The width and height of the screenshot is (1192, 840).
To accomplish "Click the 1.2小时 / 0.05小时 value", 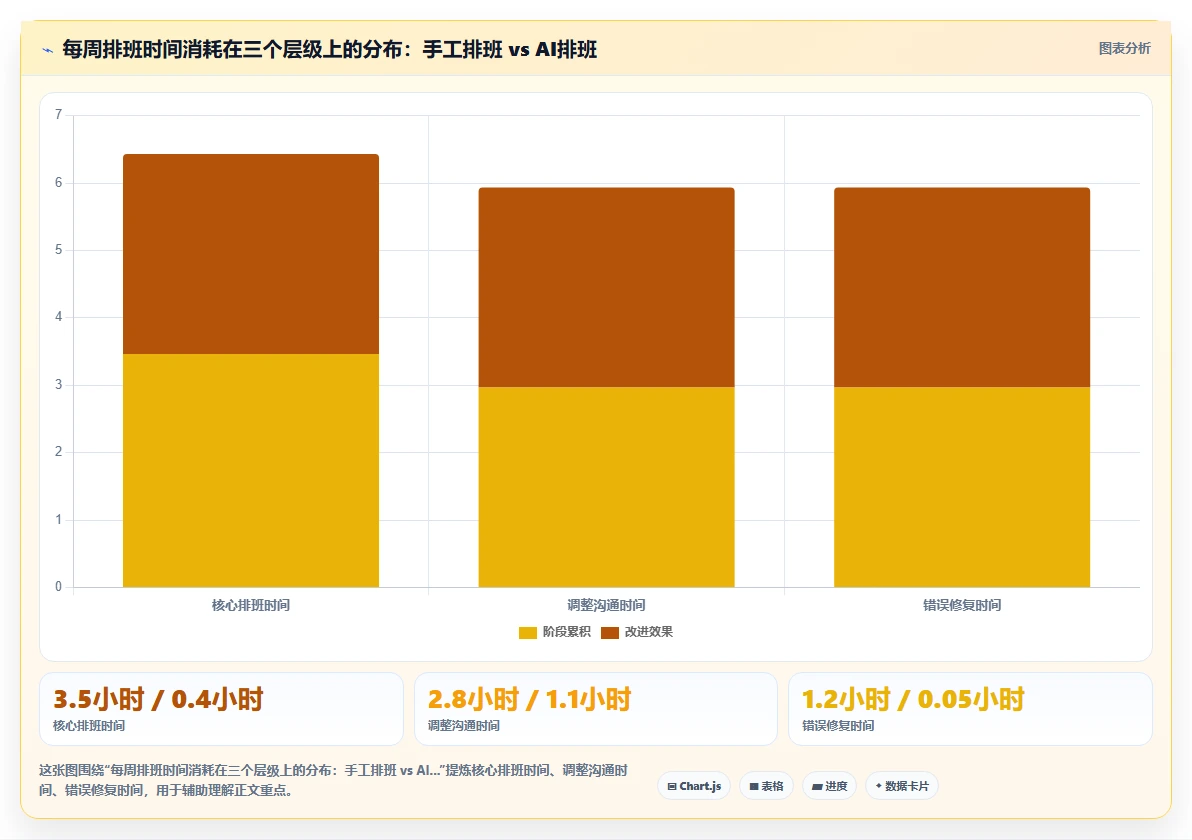I will [913, 699].
